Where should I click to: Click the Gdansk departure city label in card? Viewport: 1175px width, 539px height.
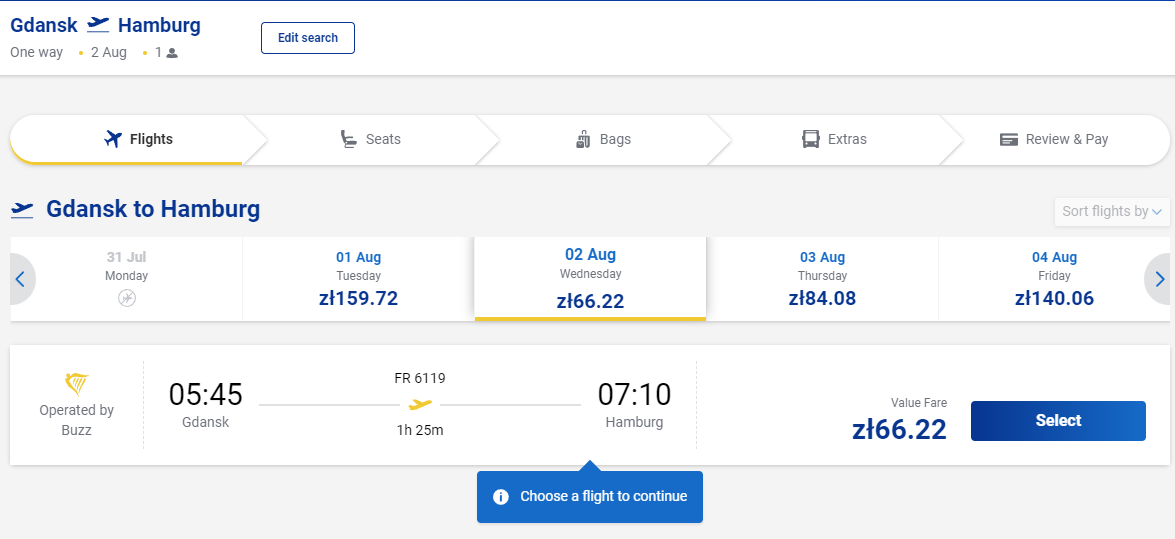pyautogui.click(x=205, y=422)
